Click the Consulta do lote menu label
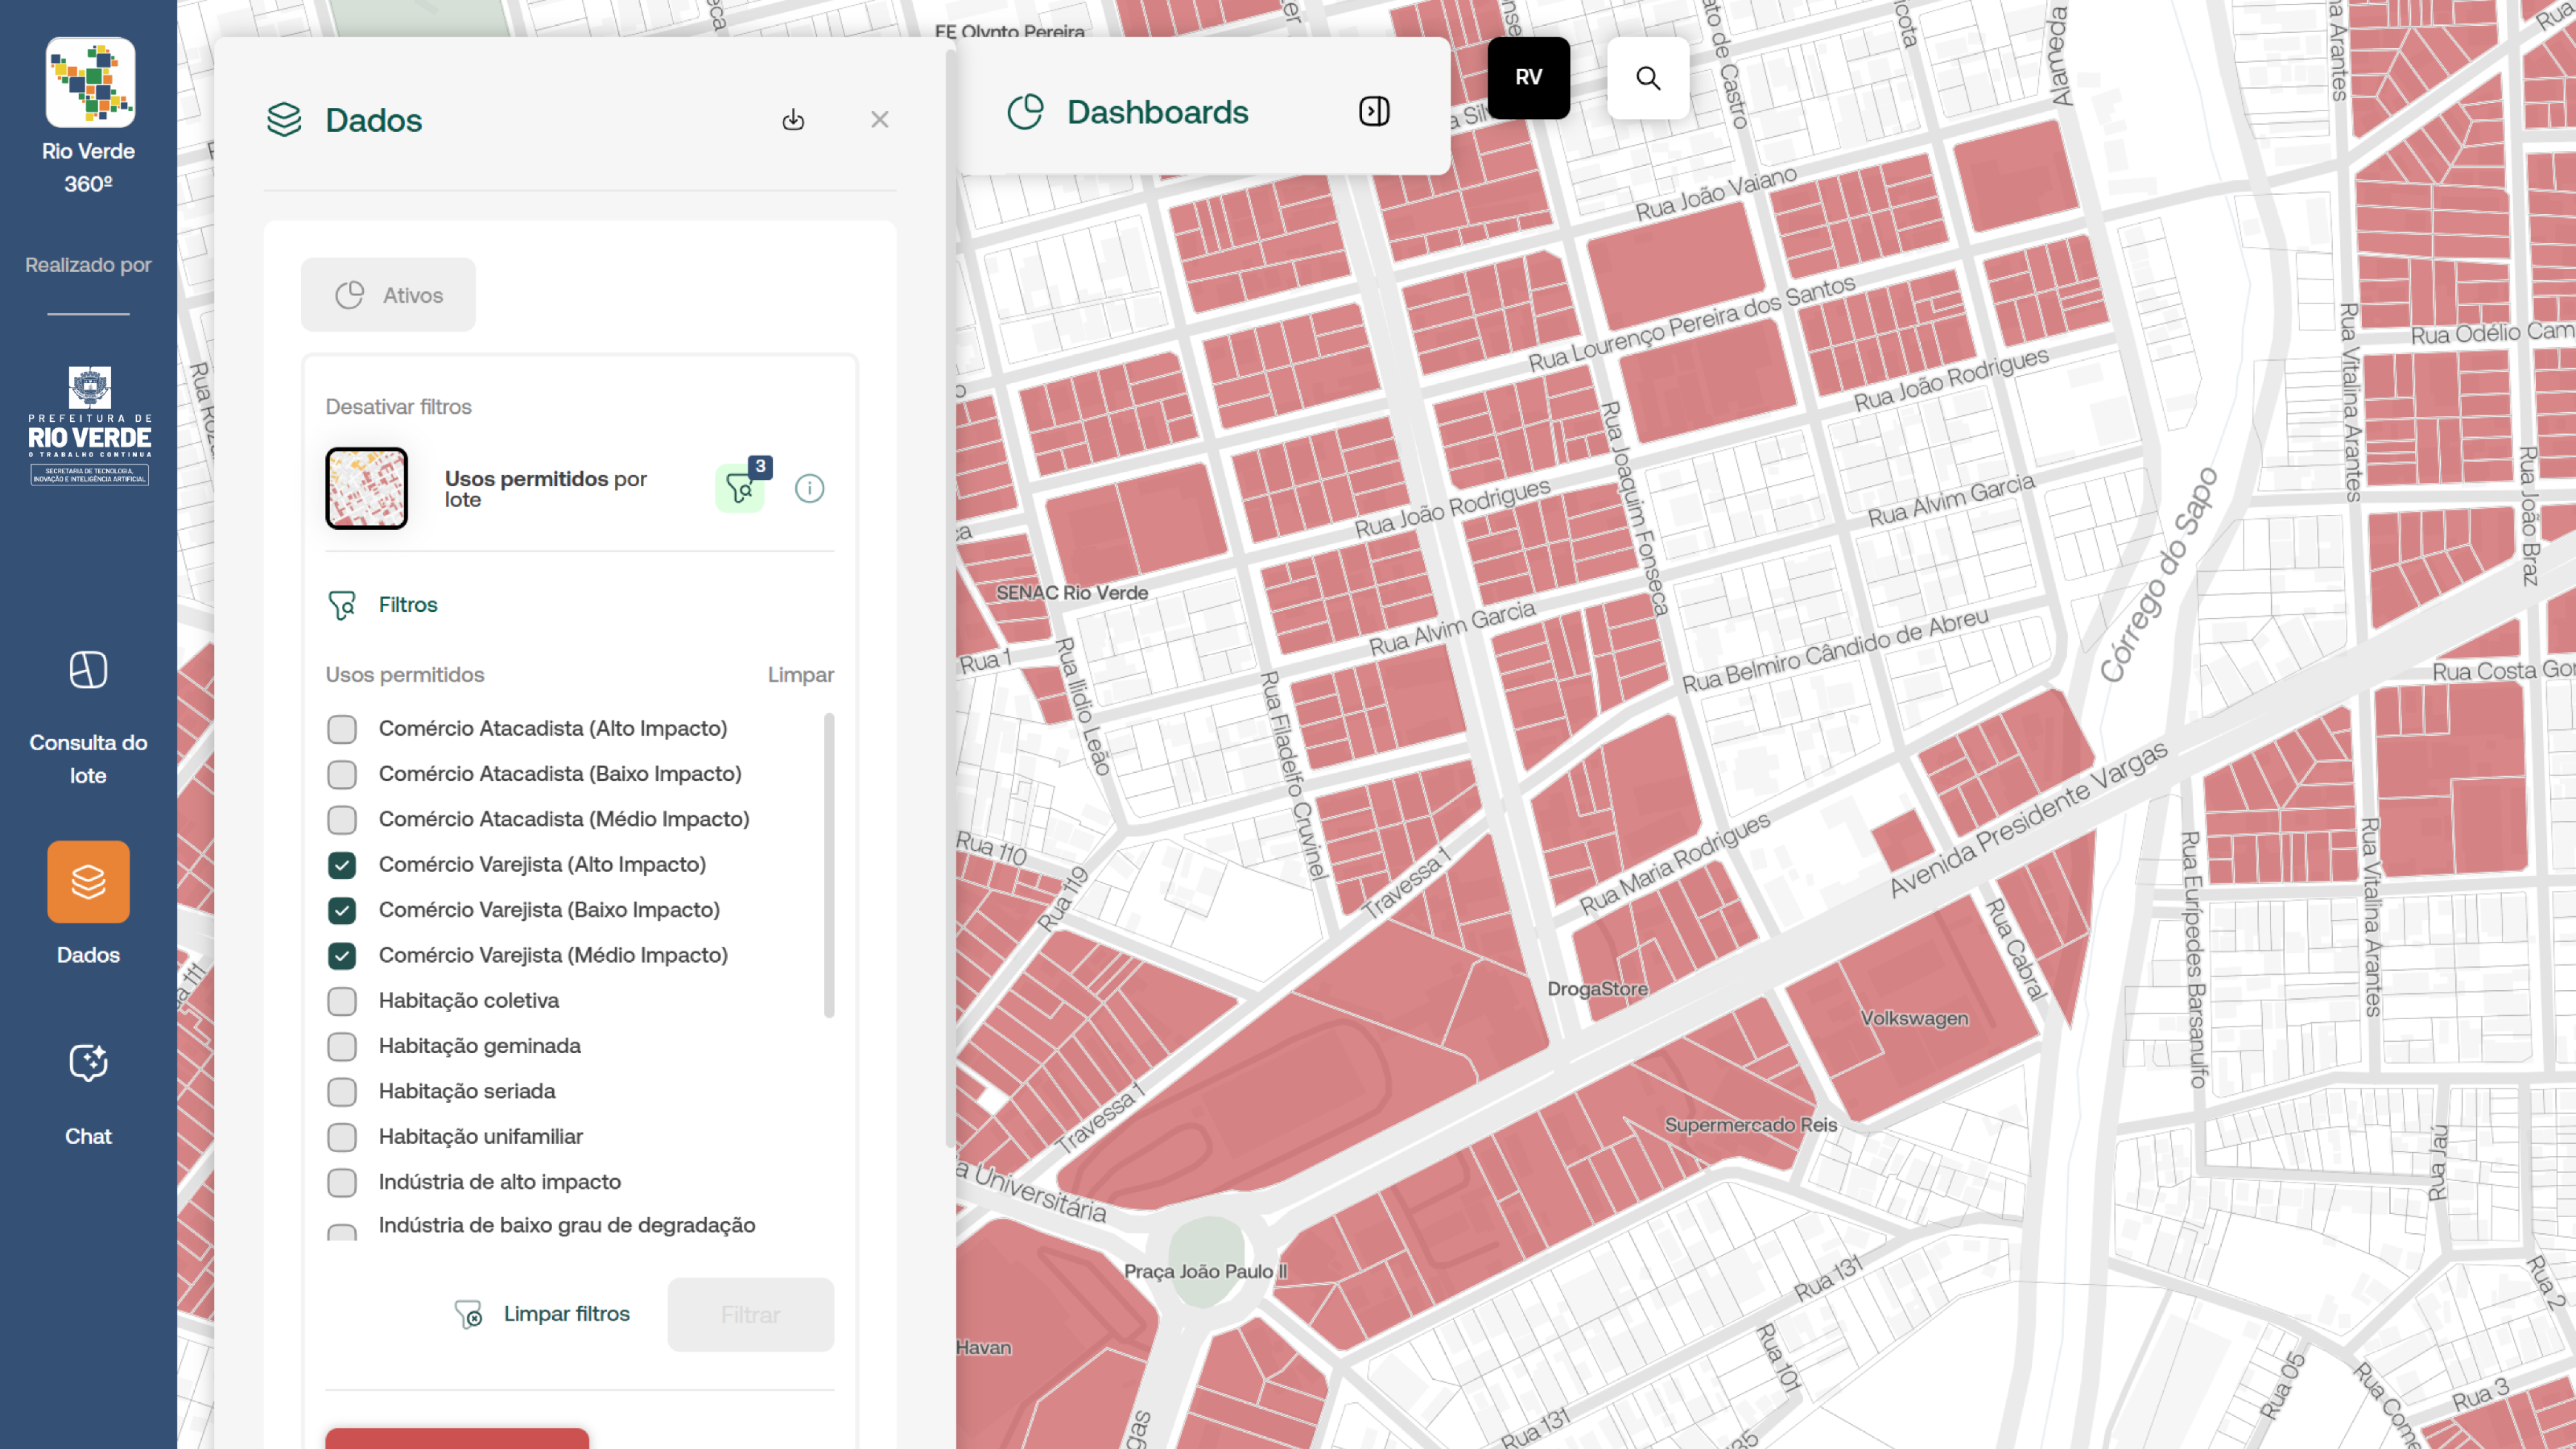This screenshot has height=1449, width=2576. (x=88, y=759)
